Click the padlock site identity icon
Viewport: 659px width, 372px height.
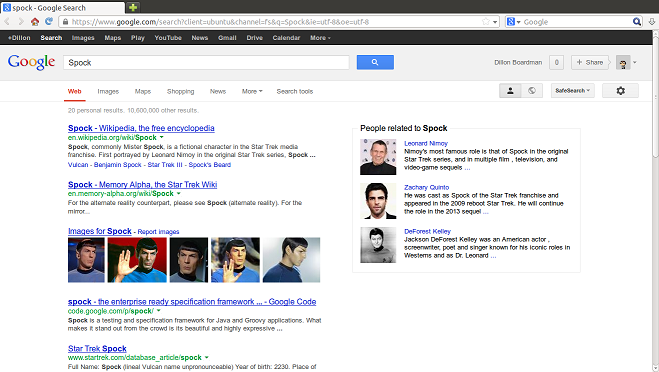click(65, 22)
